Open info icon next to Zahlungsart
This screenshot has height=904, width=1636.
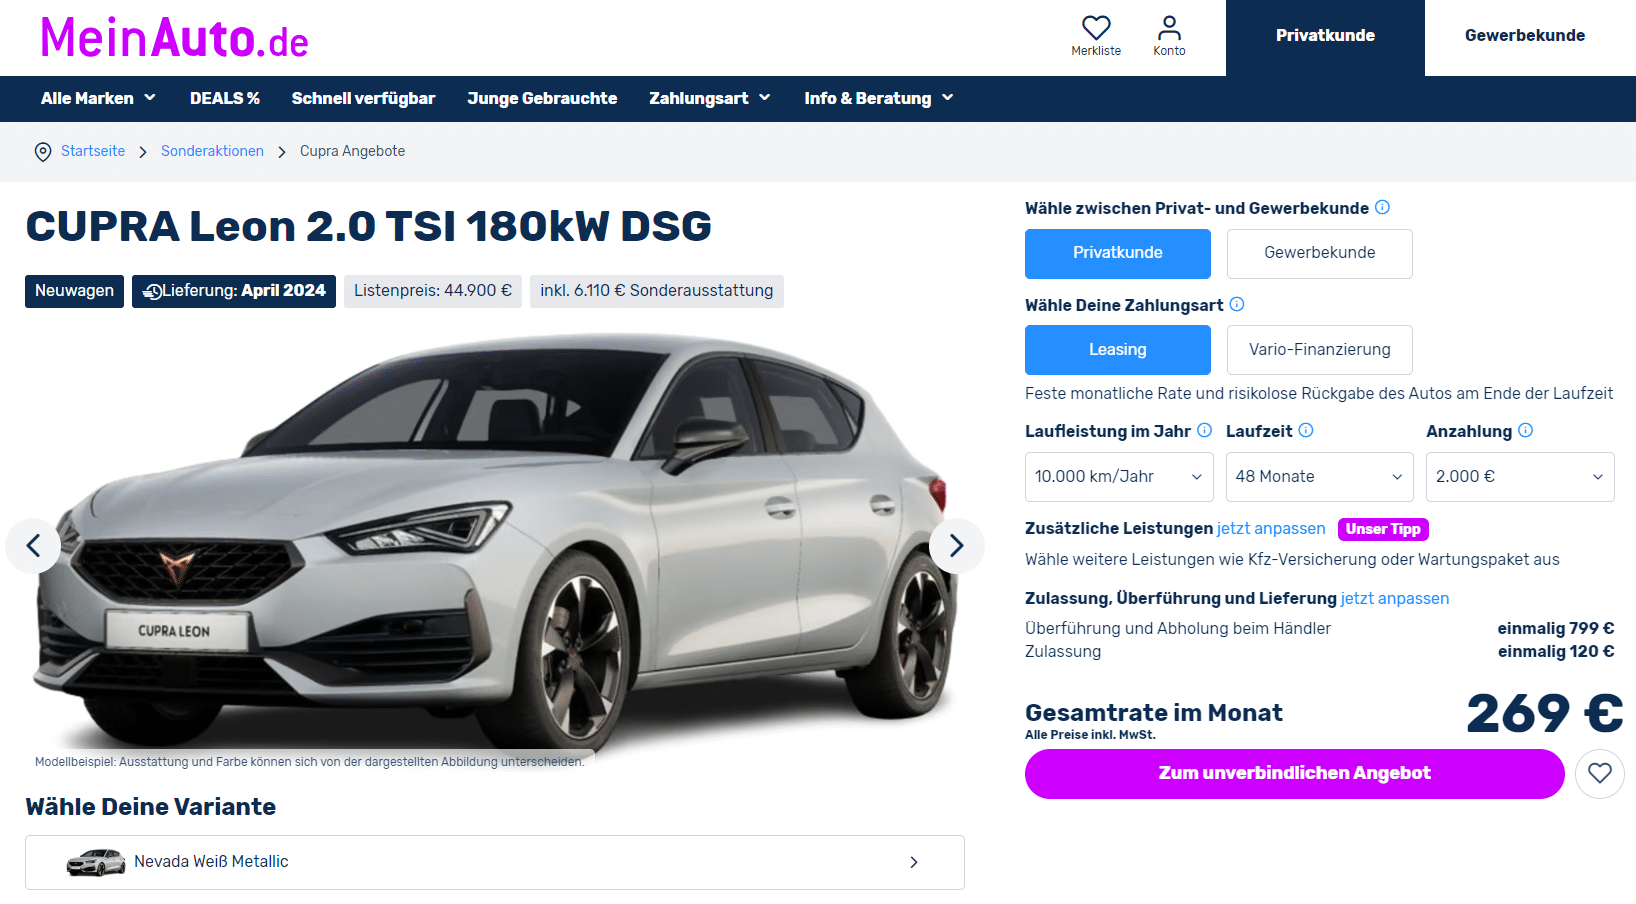(x=1237, y=304)
